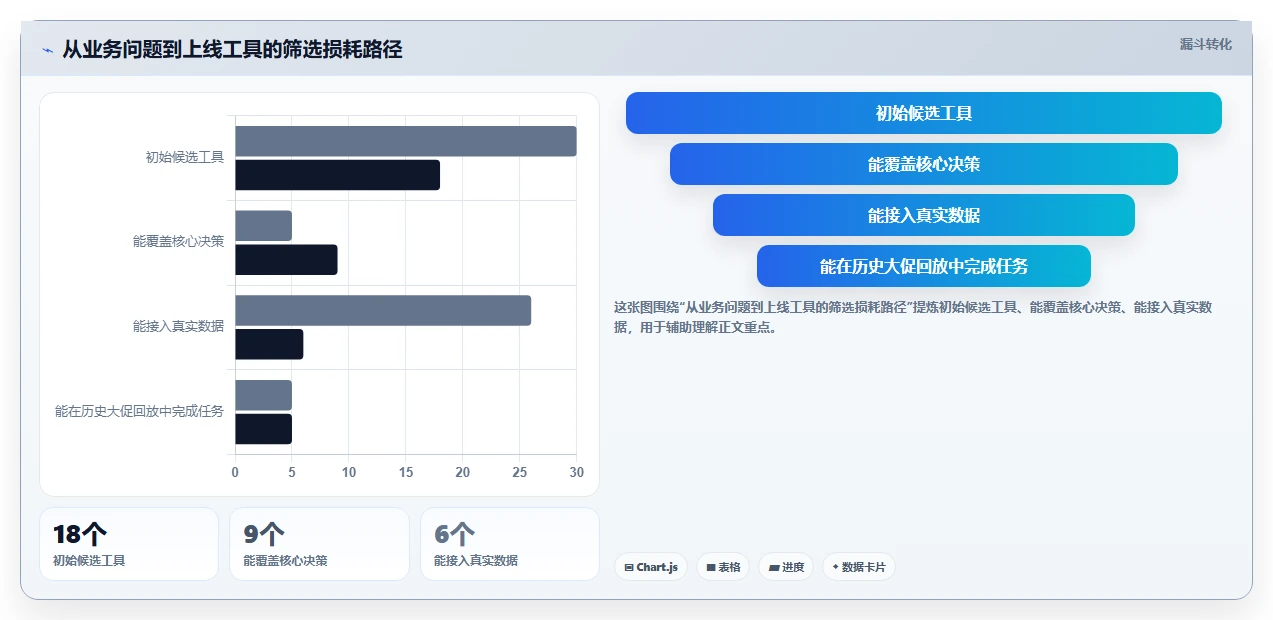The width and height of the screenshot is (1273, 620).
Task: Click the x-axis value 30
Action: tap(576, 472)
